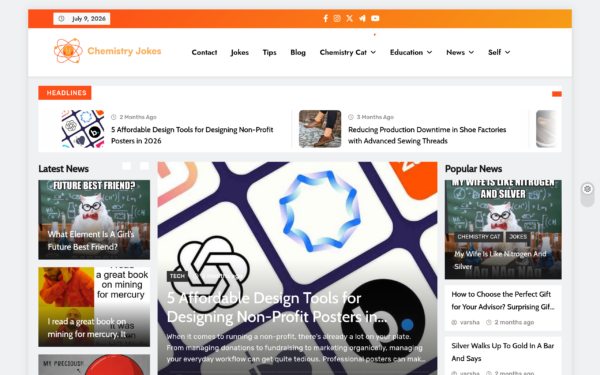Expand the Education dropdown menu
The height and width of the screenshot is (375, 600).
coord(411,52)
